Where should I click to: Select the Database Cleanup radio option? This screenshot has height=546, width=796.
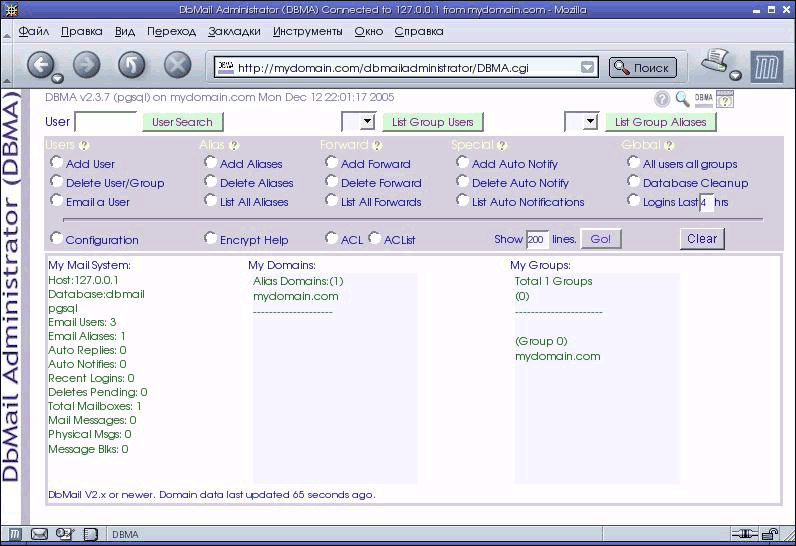pyautogui.click(x=634, y=182)
